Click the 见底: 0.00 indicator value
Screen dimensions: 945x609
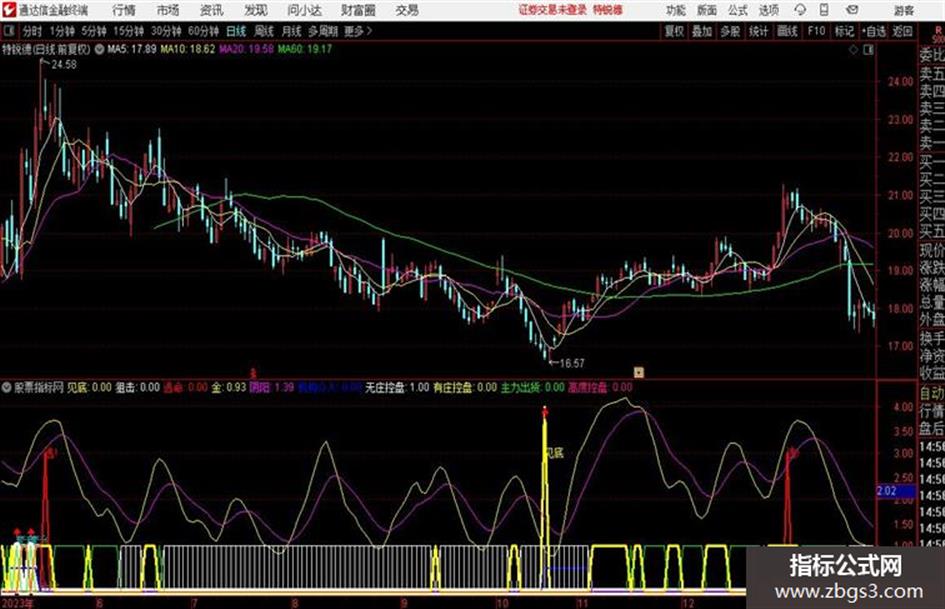point(89,387)
